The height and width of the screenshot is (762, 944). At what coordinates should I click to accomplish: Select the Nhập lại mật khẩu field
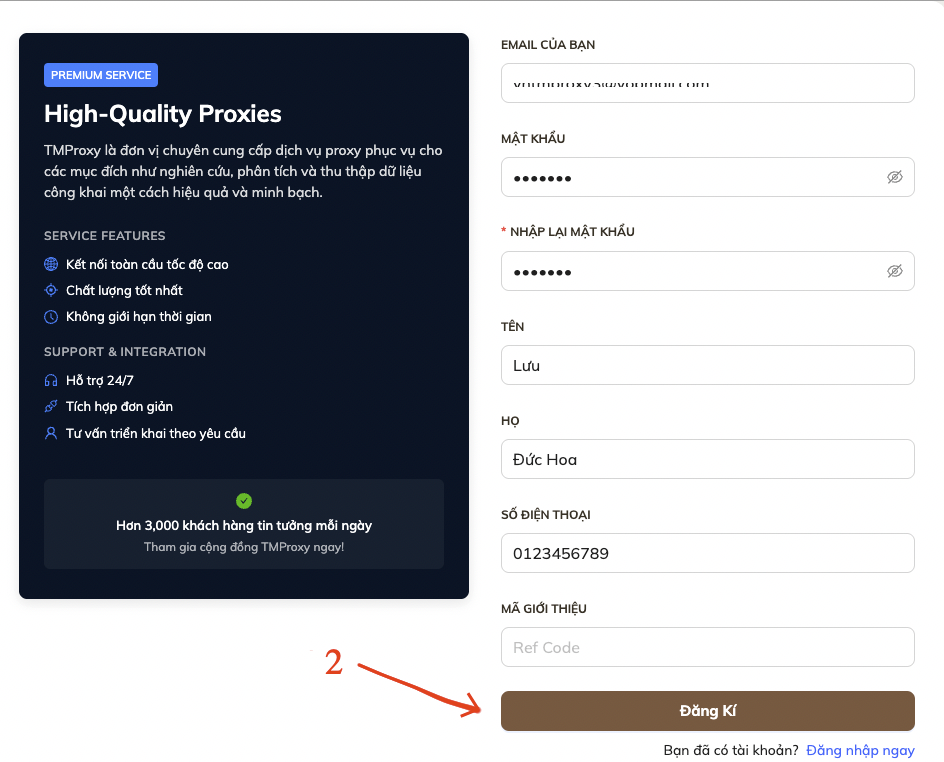coord(690,271)
